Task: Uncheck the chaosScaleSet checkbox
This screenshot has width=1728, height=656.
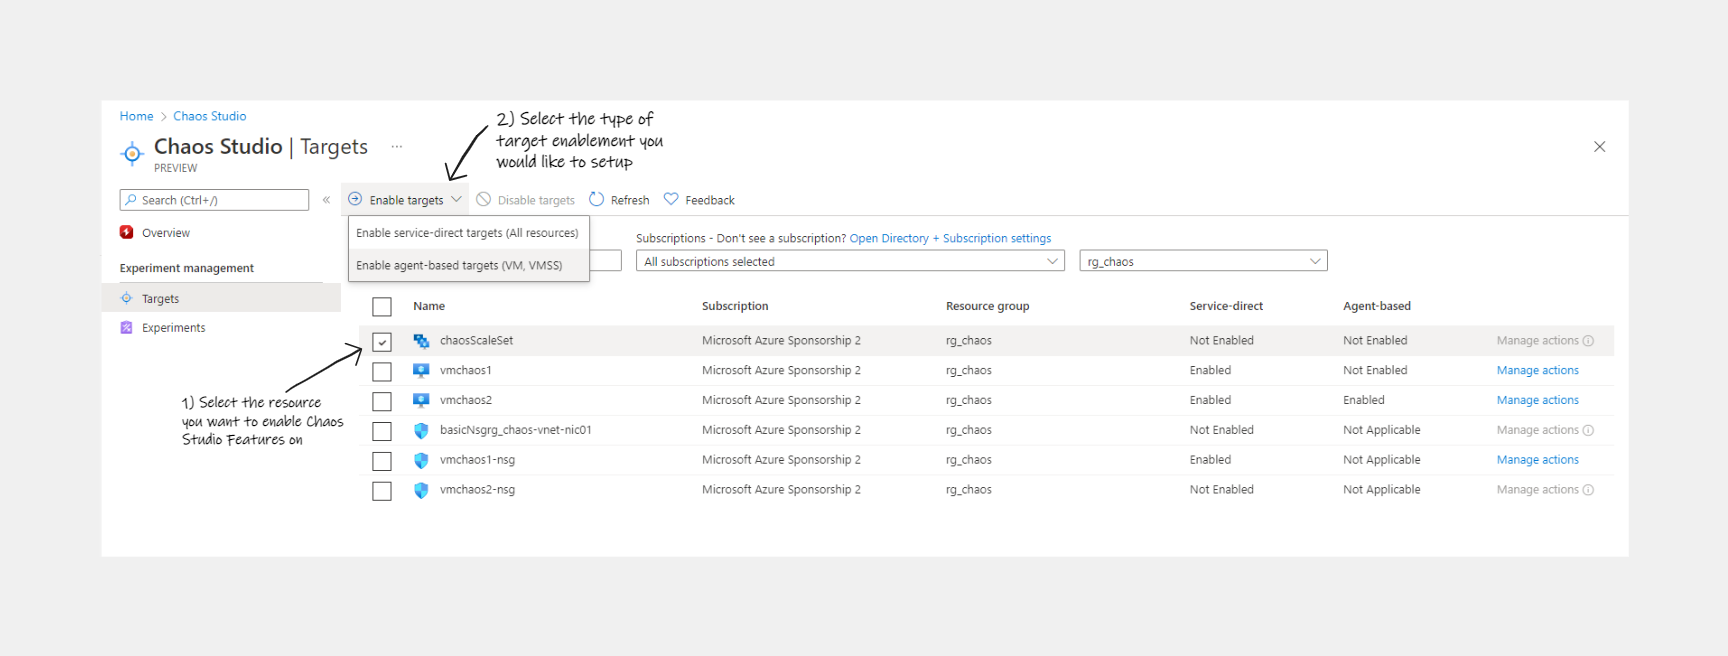Action: coord(382,342)
